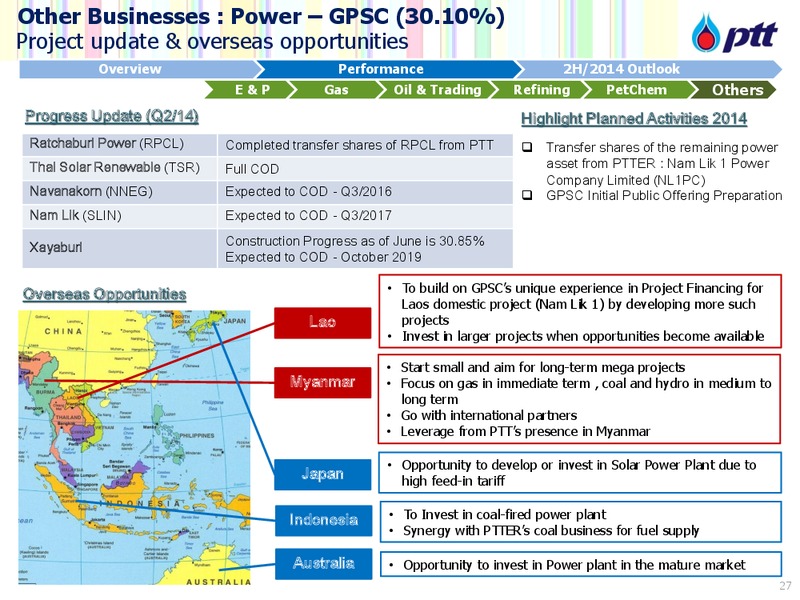Screen dimensions: 800x600
Task: Click subtitle Project update & overseas opportunities
Action: click(212, 41)
